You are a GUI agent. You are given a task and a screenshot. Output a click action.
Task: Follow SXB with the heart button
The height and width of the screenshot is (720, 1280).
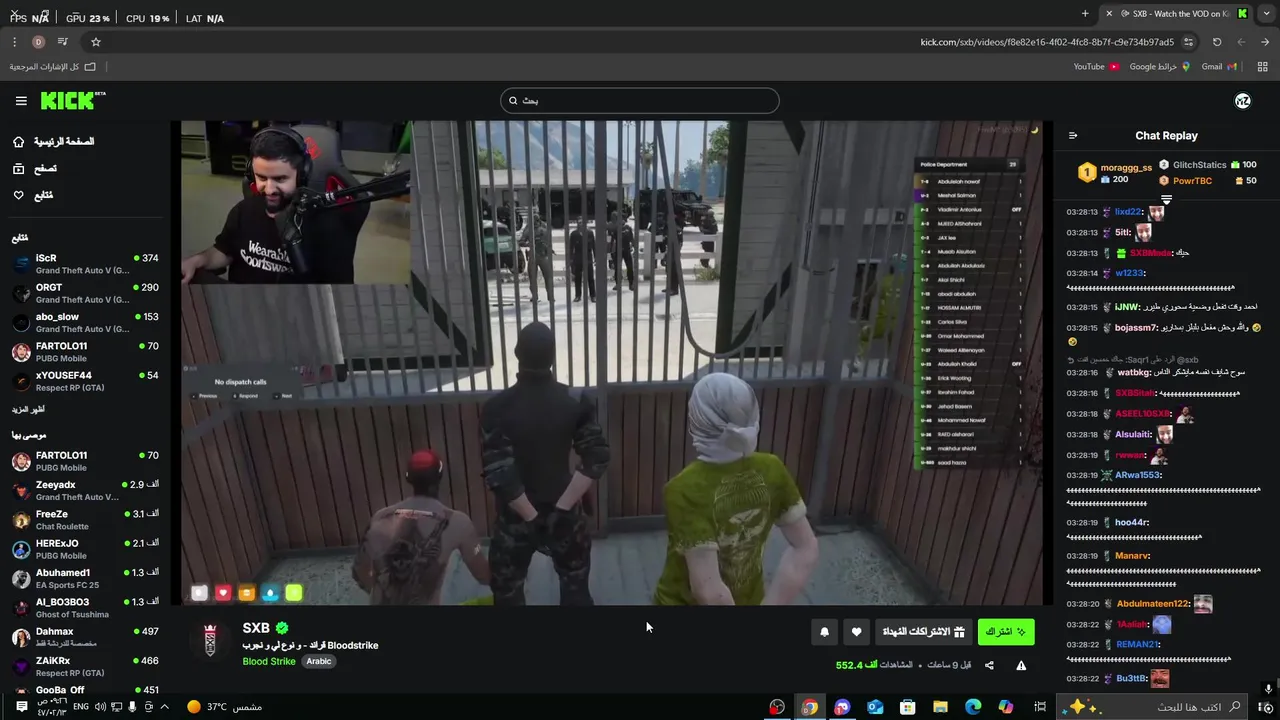856,632
